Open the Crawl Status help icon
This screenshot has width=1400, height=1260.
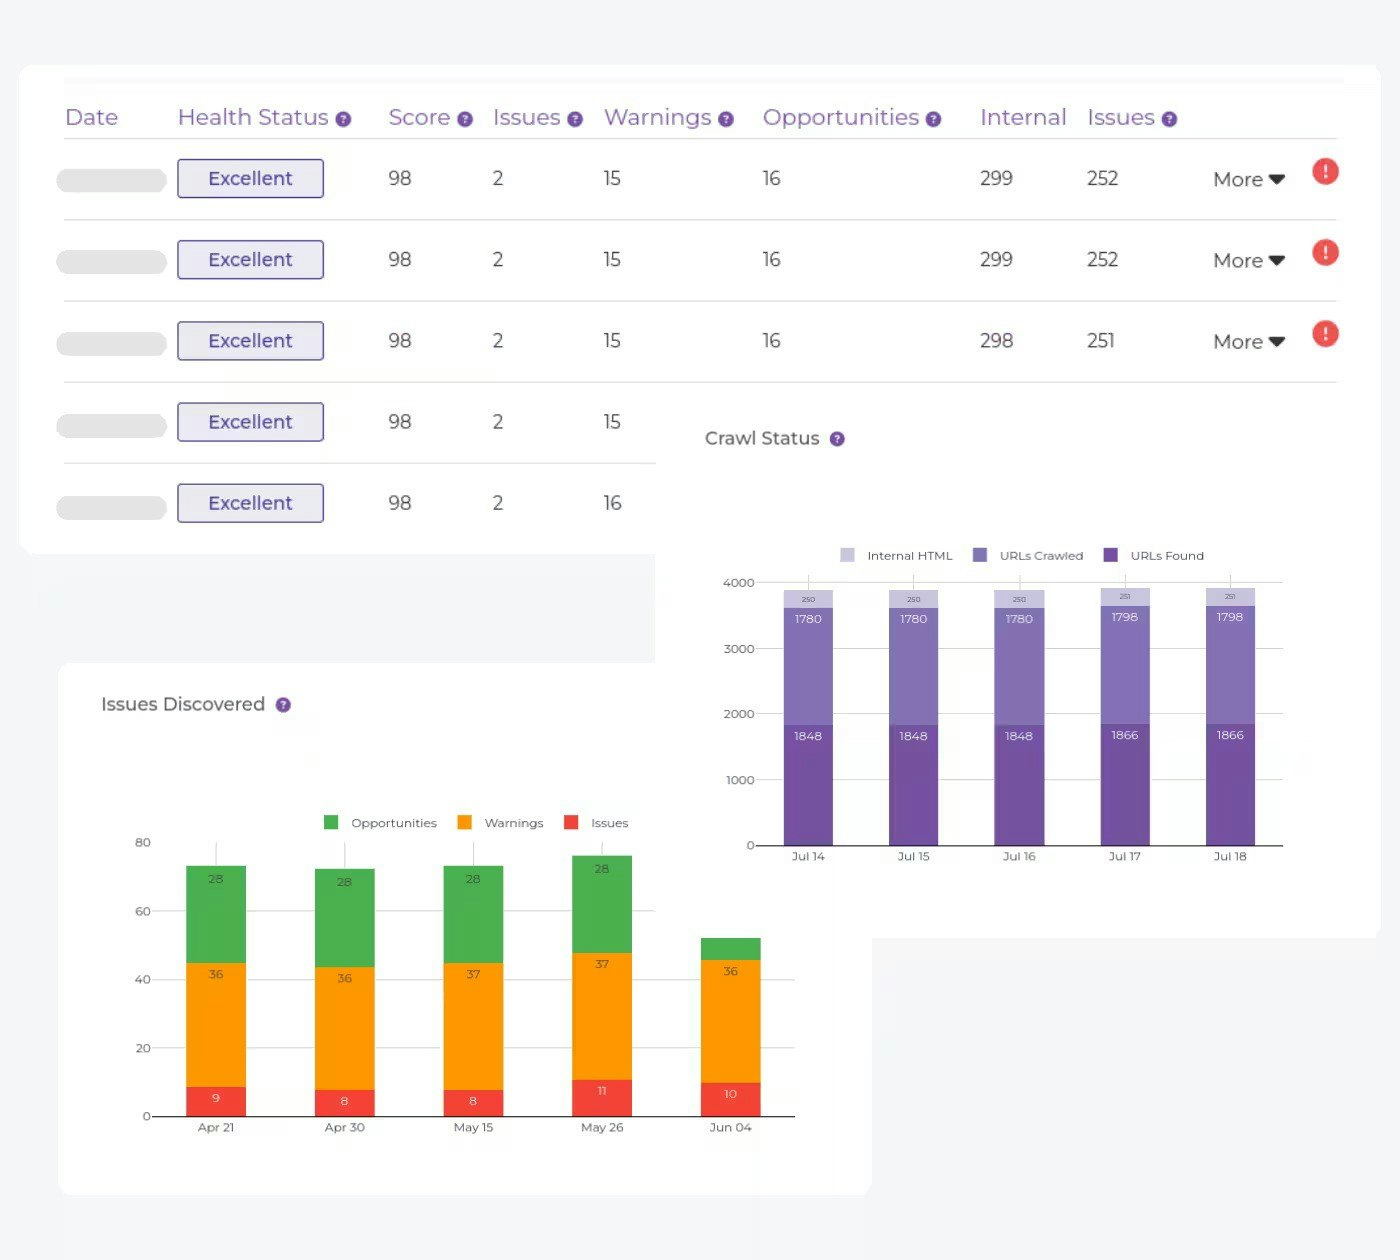pyautogui.click(x=836, y=438)
